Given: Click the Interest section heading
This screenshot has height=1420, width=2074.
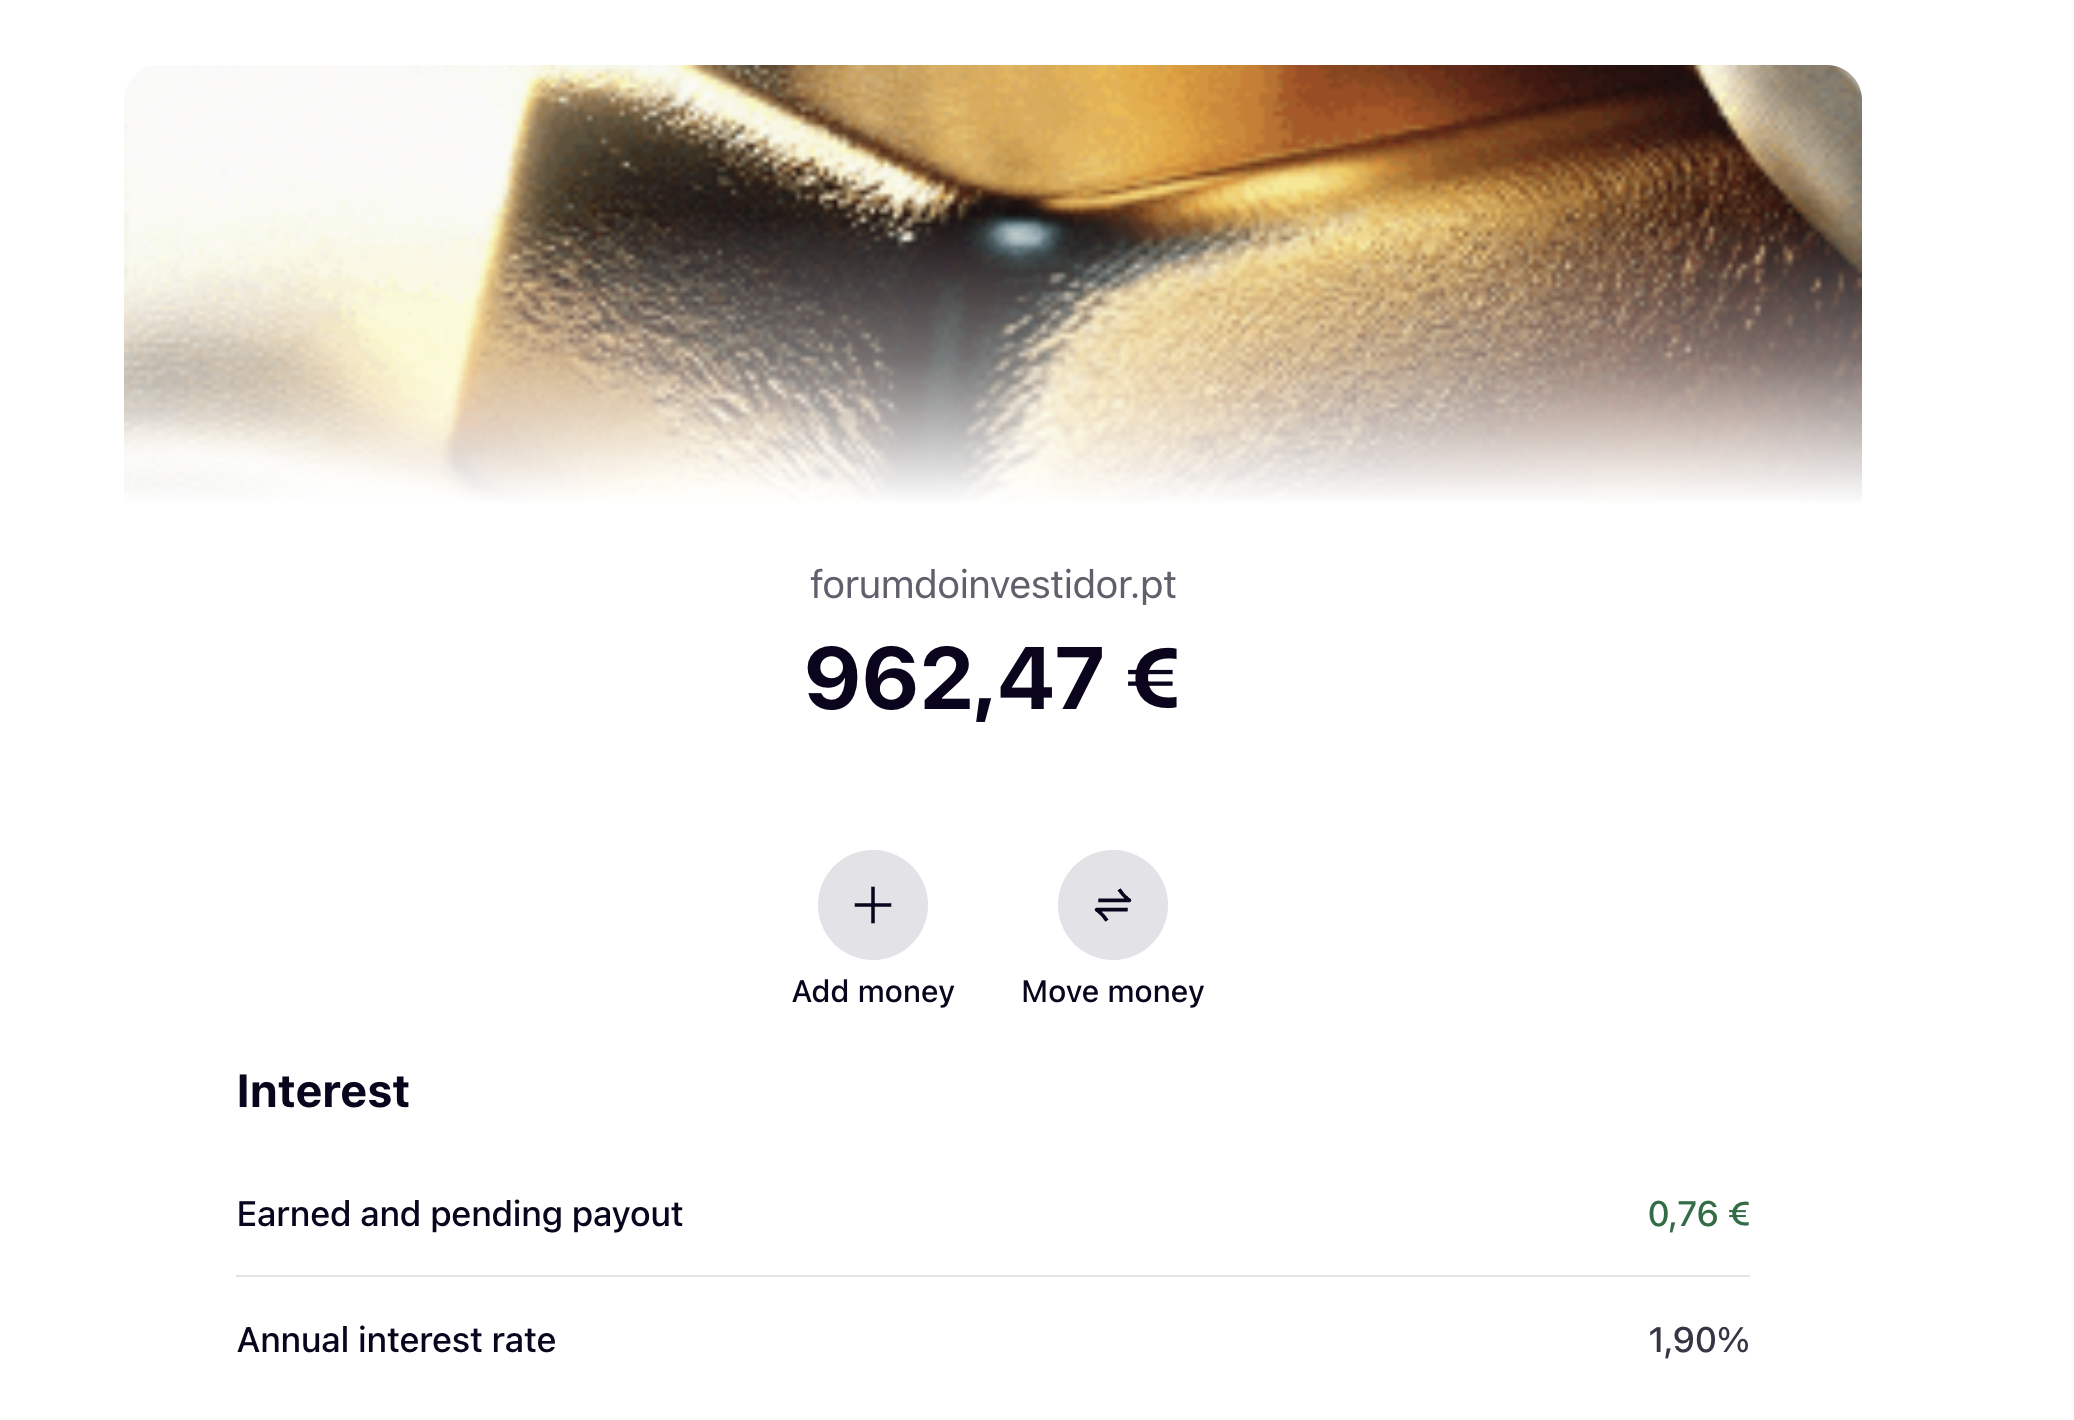Looking at the screenshot, I should coord(322,1091).
